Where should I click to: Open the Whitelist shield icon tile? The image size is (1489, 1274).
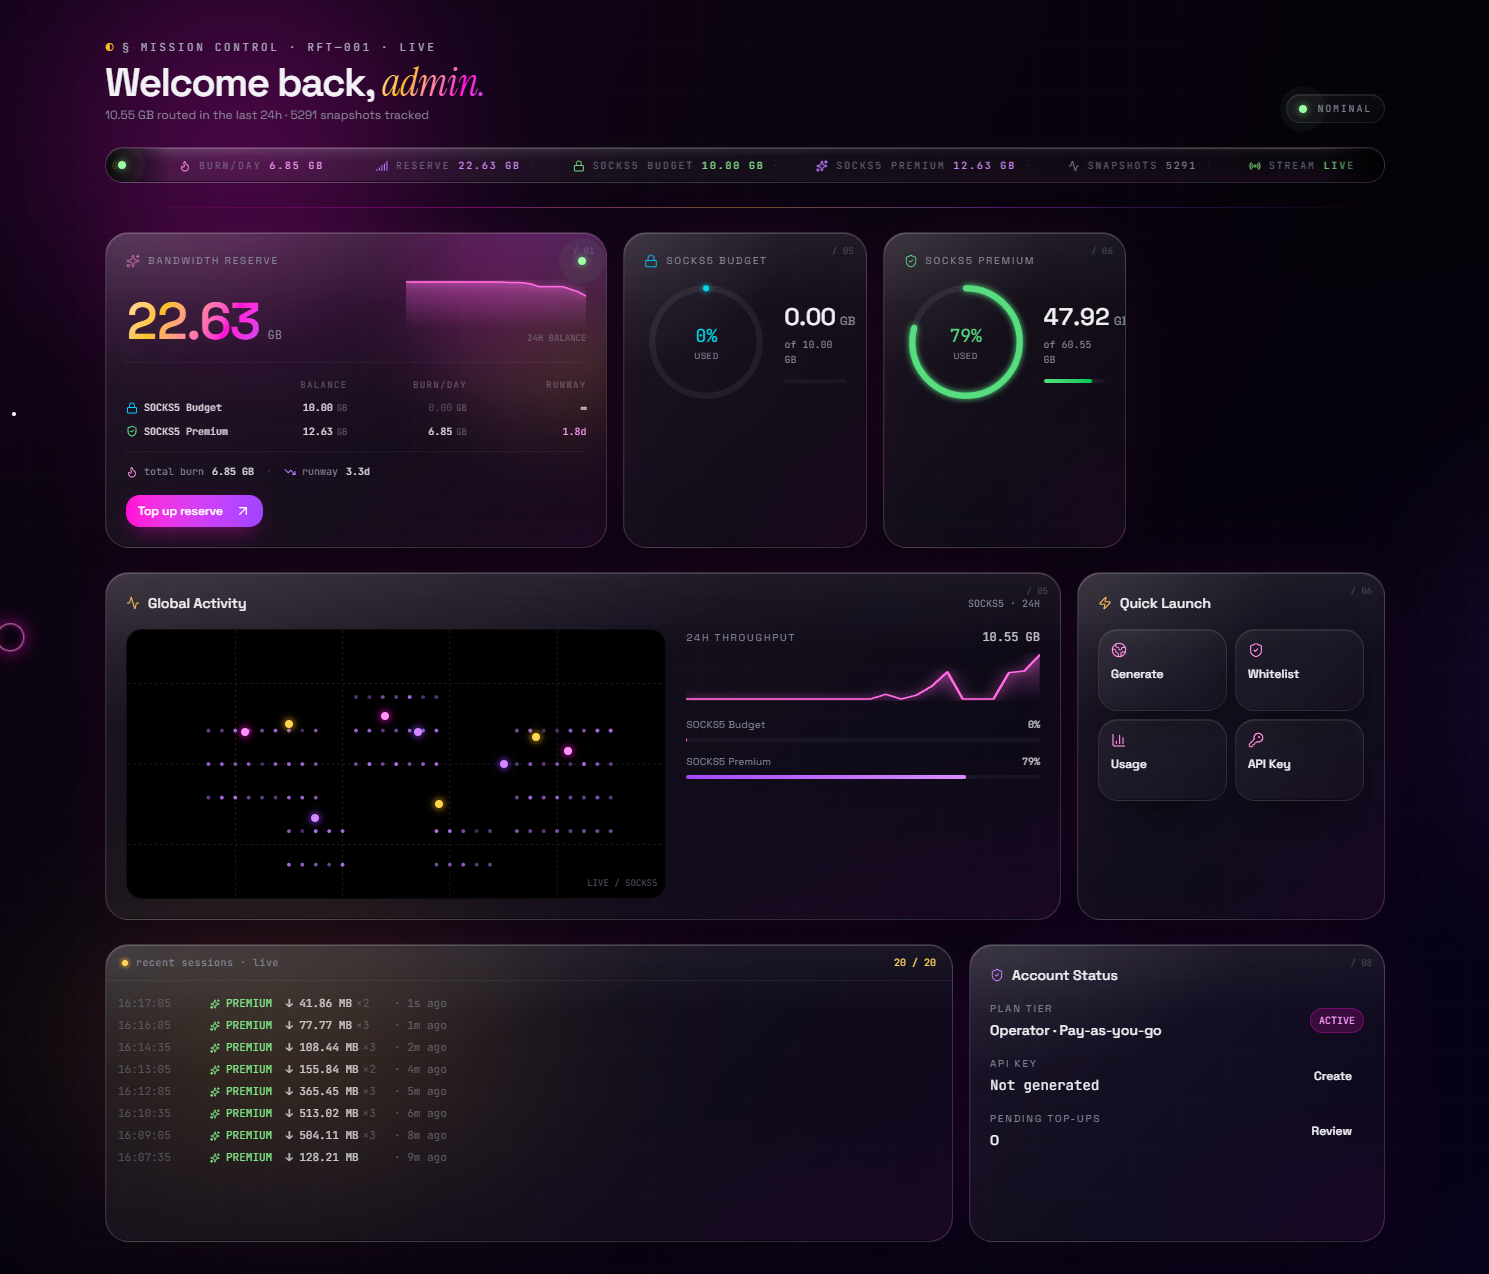(1256, 650)
